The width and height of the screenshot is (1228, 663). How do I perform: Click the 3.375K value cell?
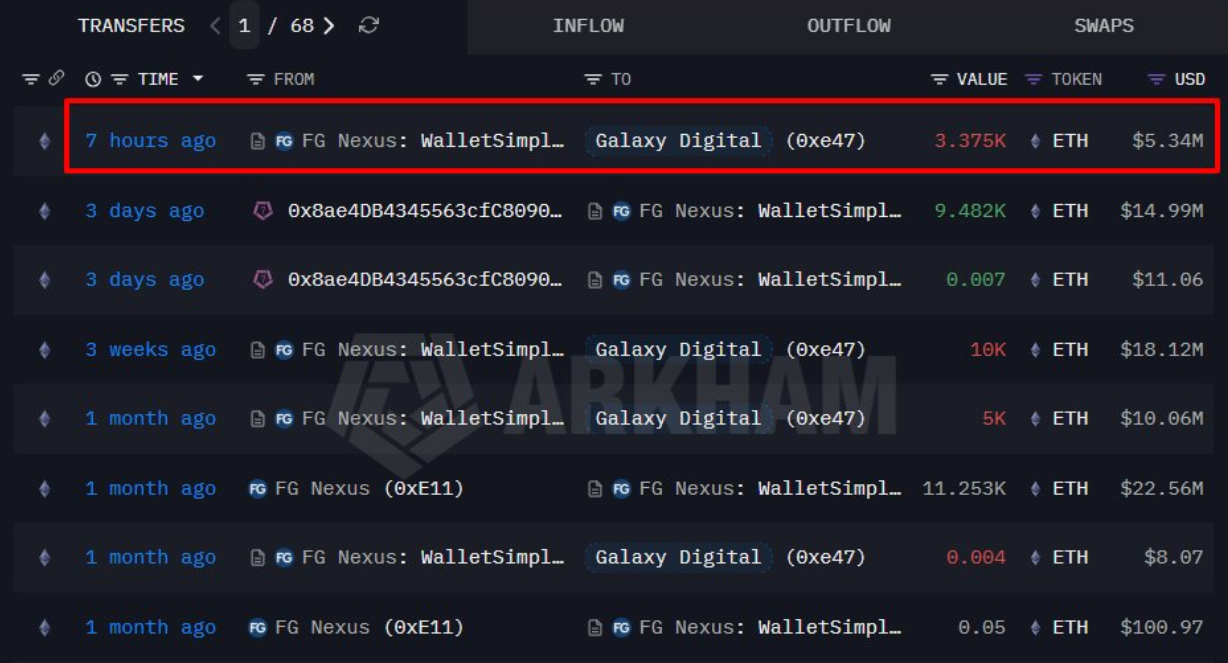[970, 141]
